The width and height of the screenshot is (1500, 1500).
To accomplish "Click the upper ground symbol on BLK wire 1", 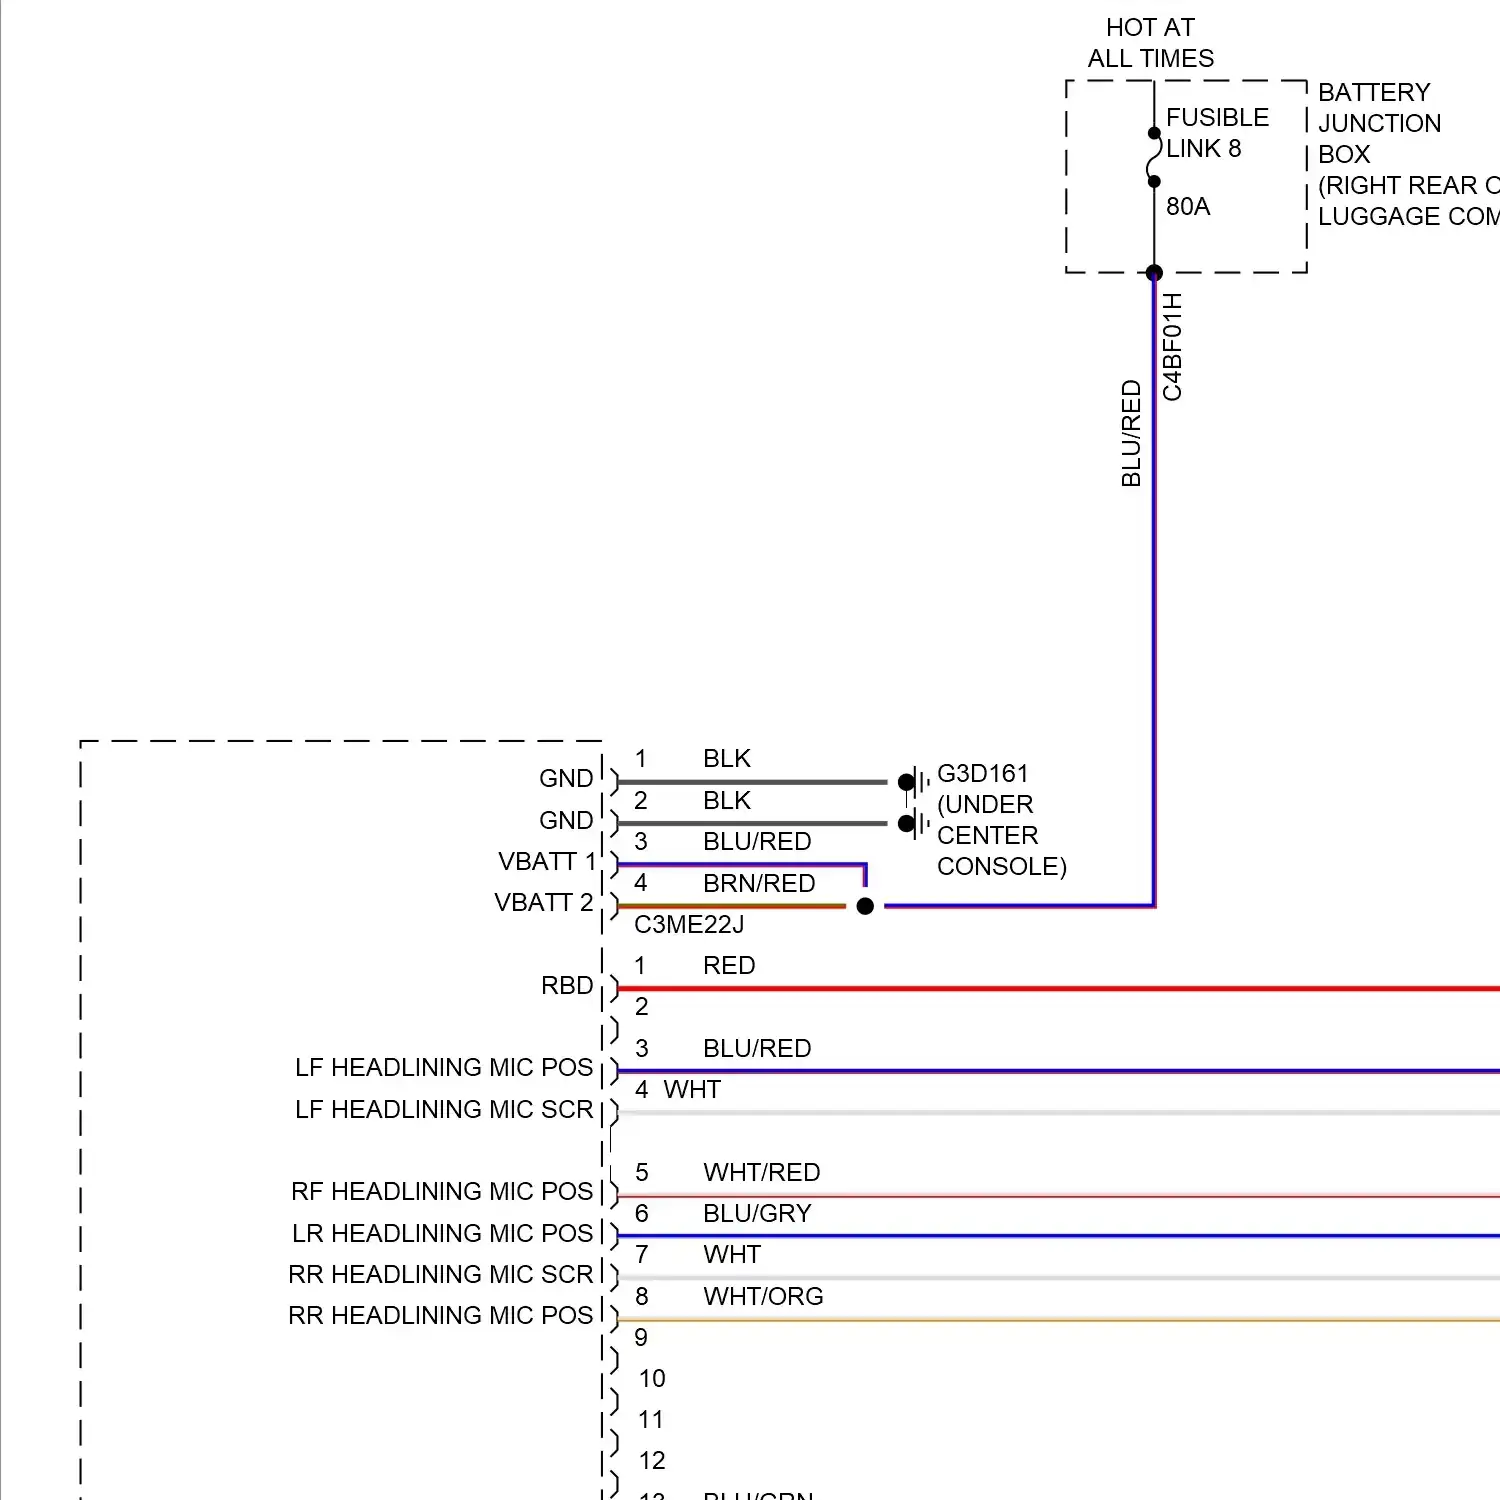I will pyautogui.click(x=912, y=782).
